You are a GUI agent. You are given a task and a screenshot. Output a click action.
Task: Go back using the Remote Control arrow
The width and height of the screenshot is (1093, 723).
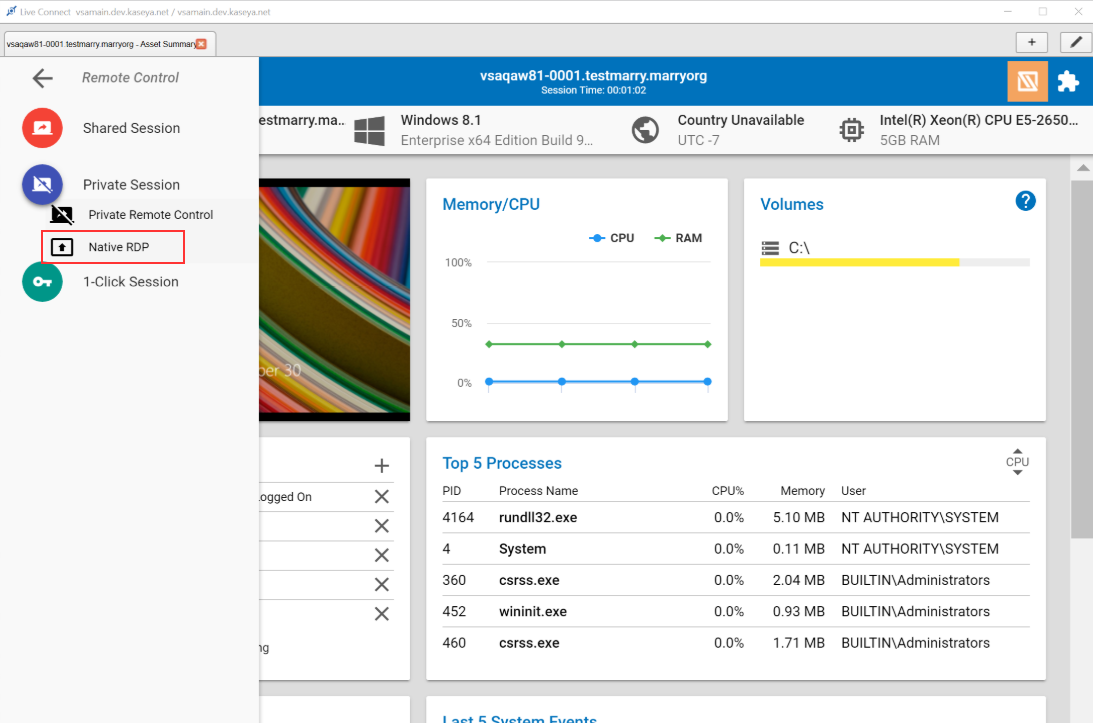(x=43, y=78)
